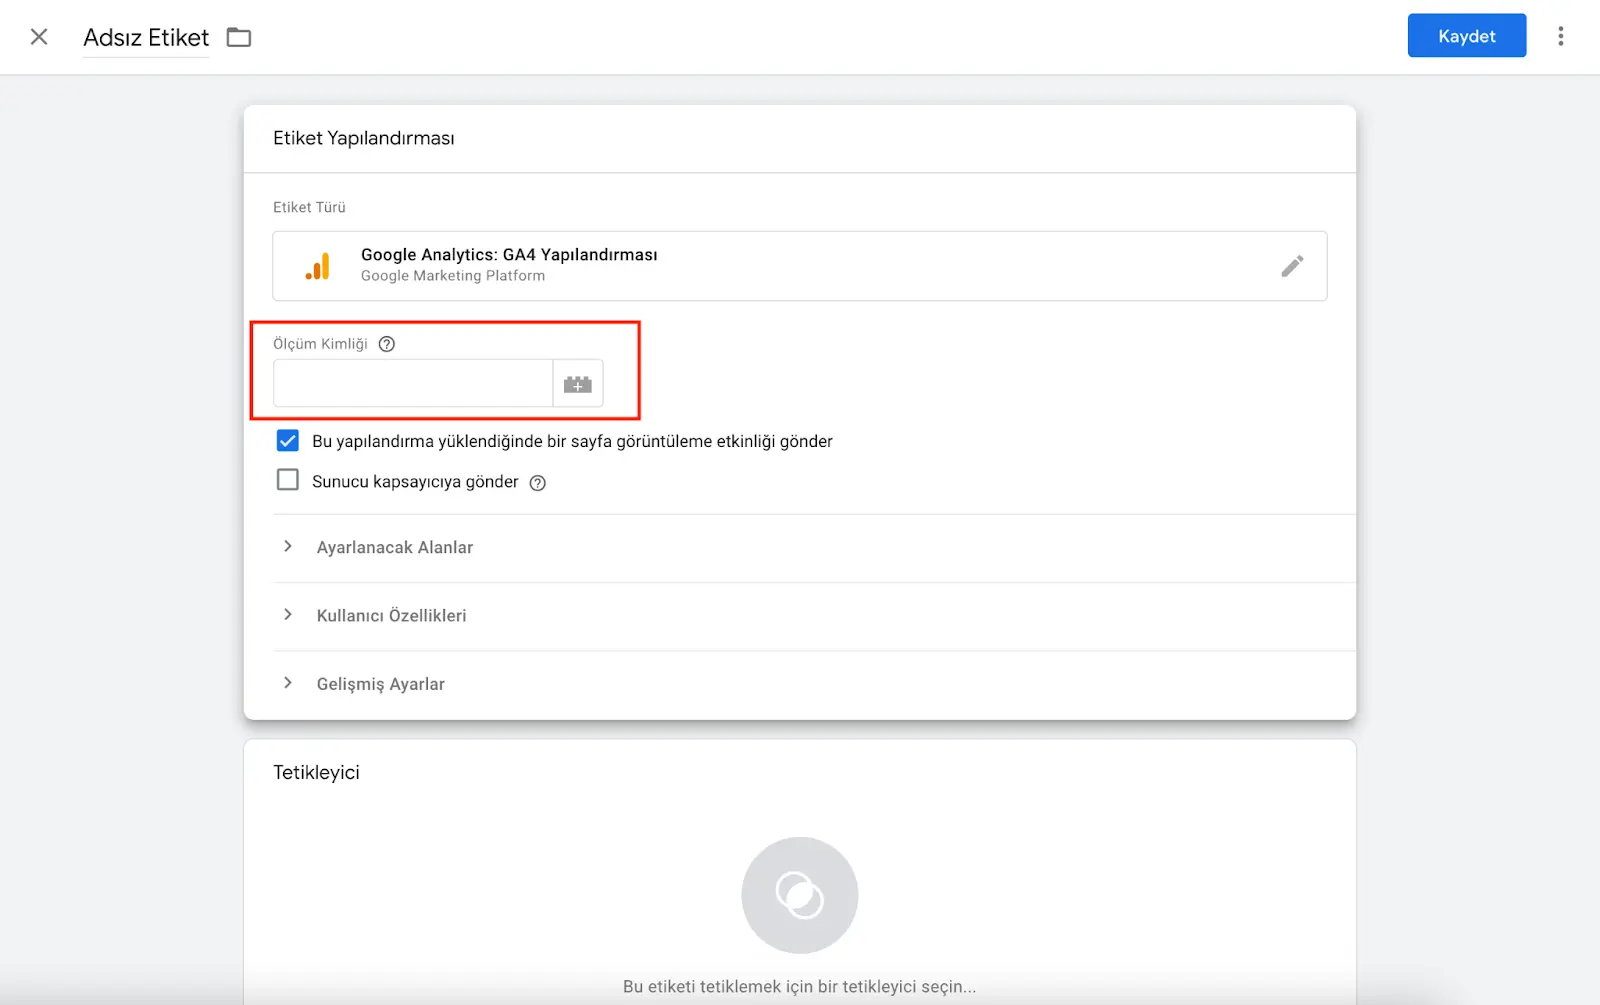Select a trigger via the Tetikleyici prompt
The image size is (1600, 1005).
pos(799,986)
